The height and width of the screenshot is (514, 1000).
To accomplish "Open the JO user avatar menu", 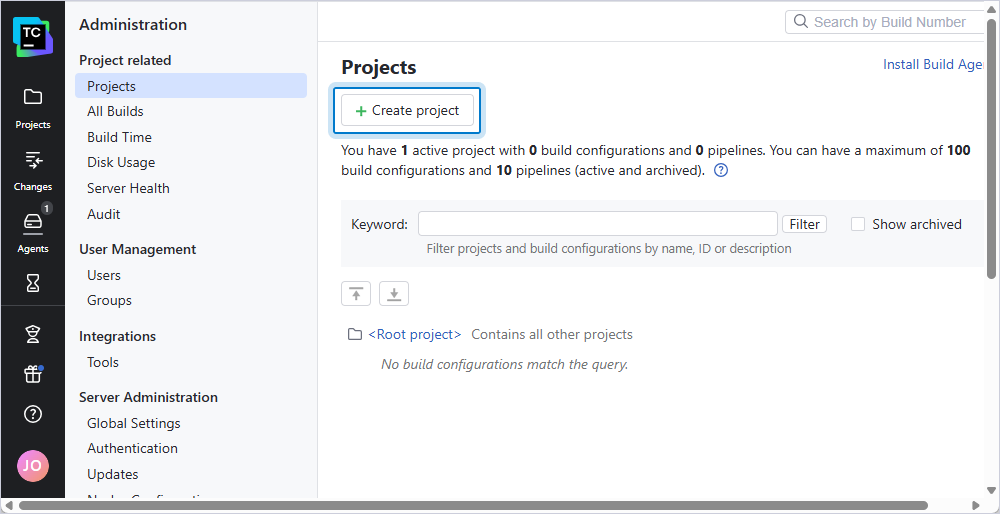I will [33, 466].
